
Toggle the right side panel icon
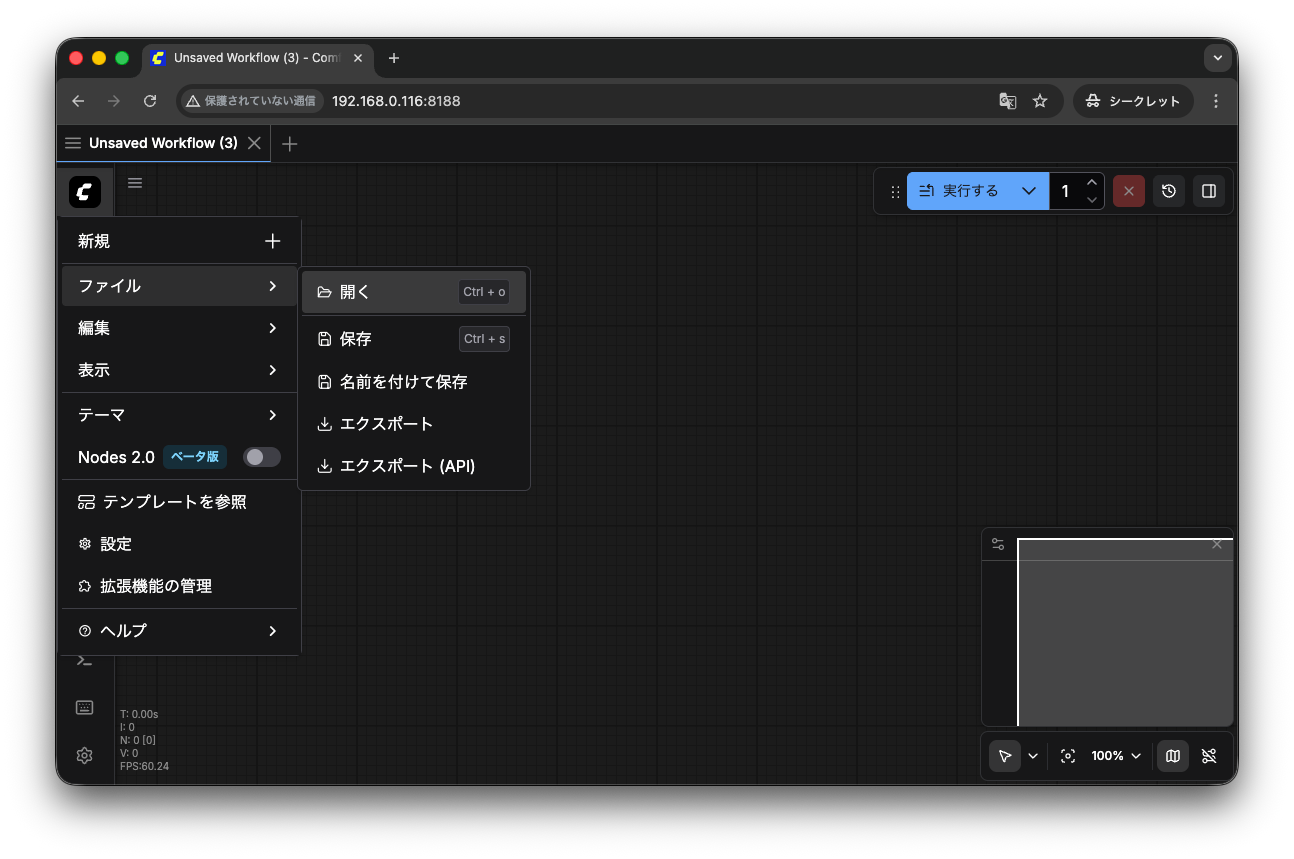point(1209,191)
